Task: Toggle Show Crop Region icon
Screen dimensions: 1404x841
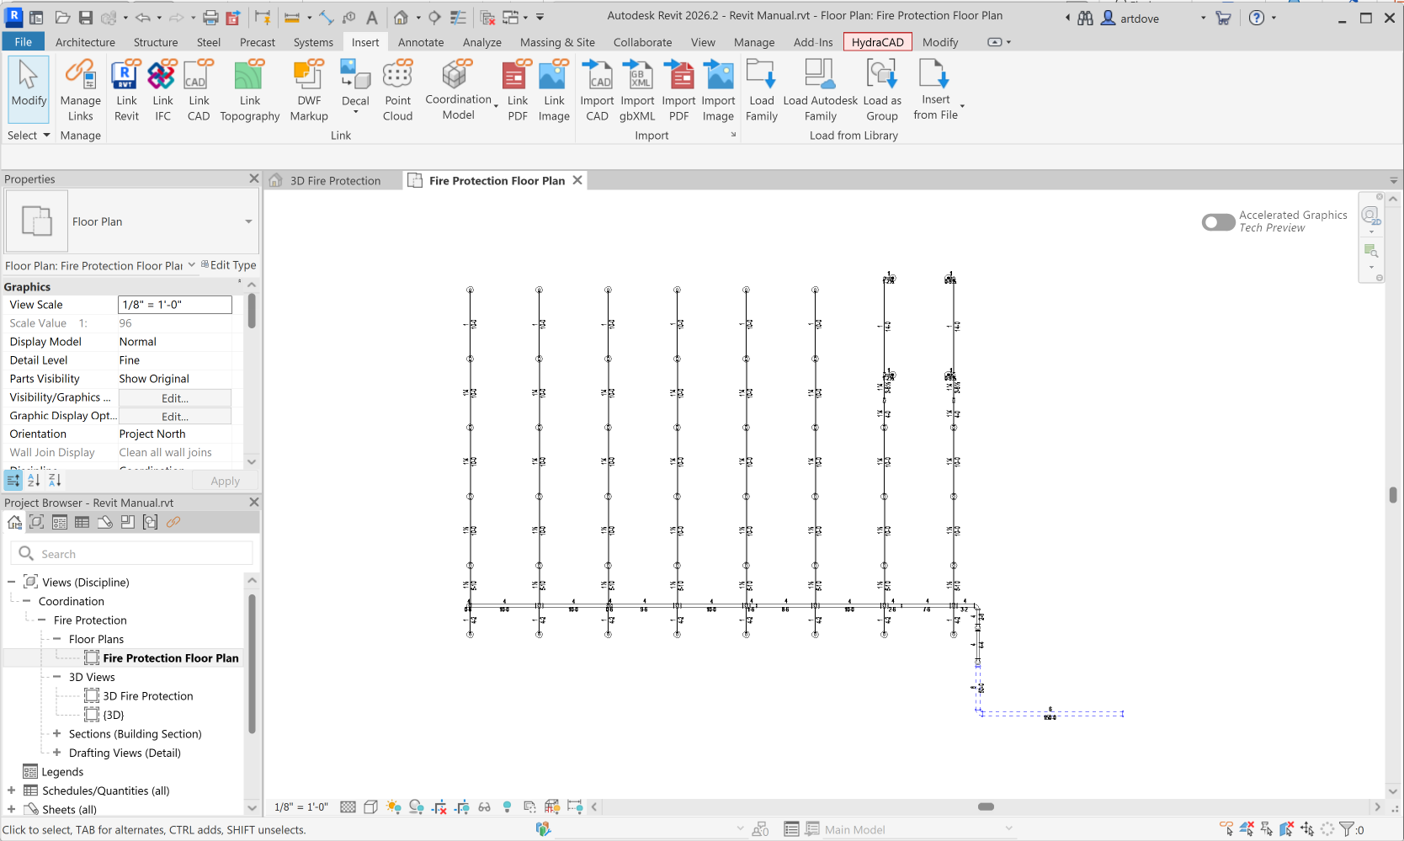Action: pyautogui.click(x=462, y=806)
